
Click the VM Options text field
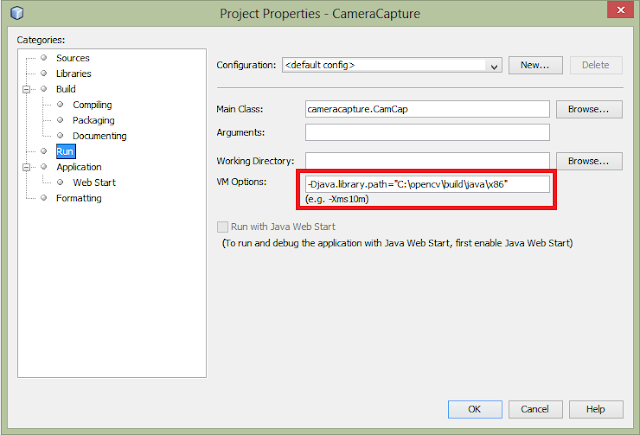(x=427, y=184)
